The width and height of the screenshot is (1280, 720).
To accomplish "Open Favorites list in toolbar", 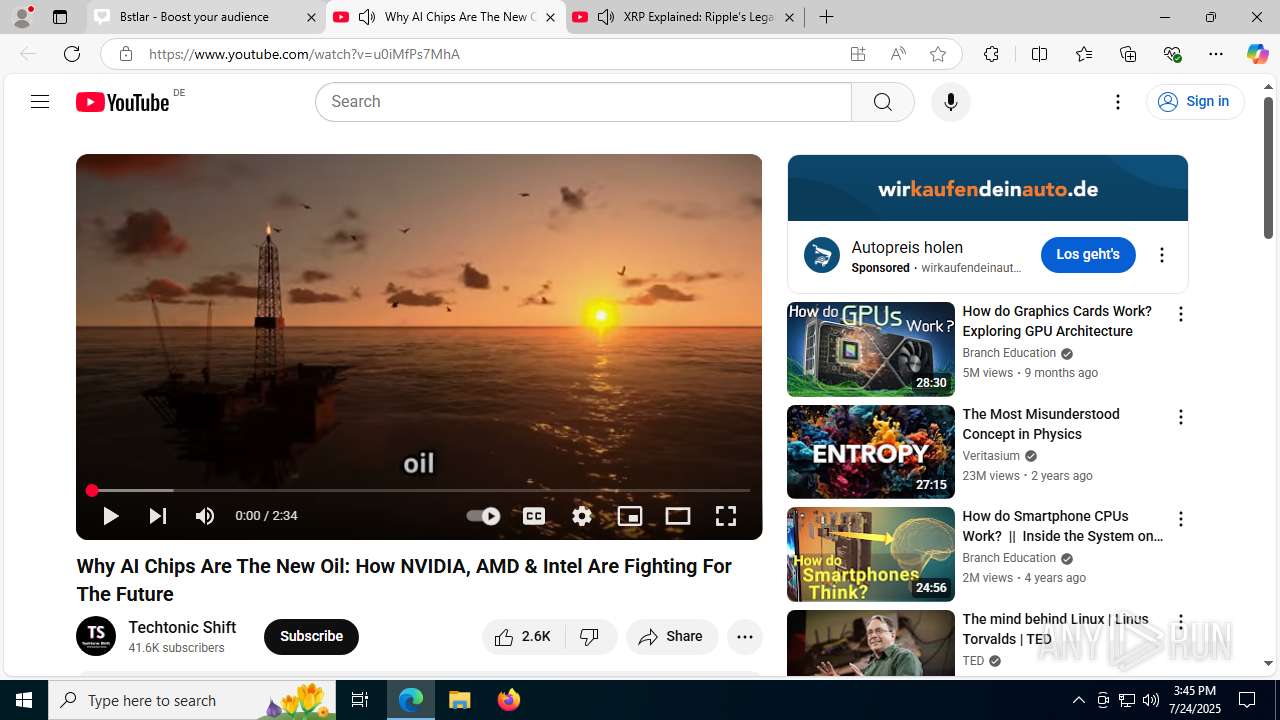I will pos(1084,54).
